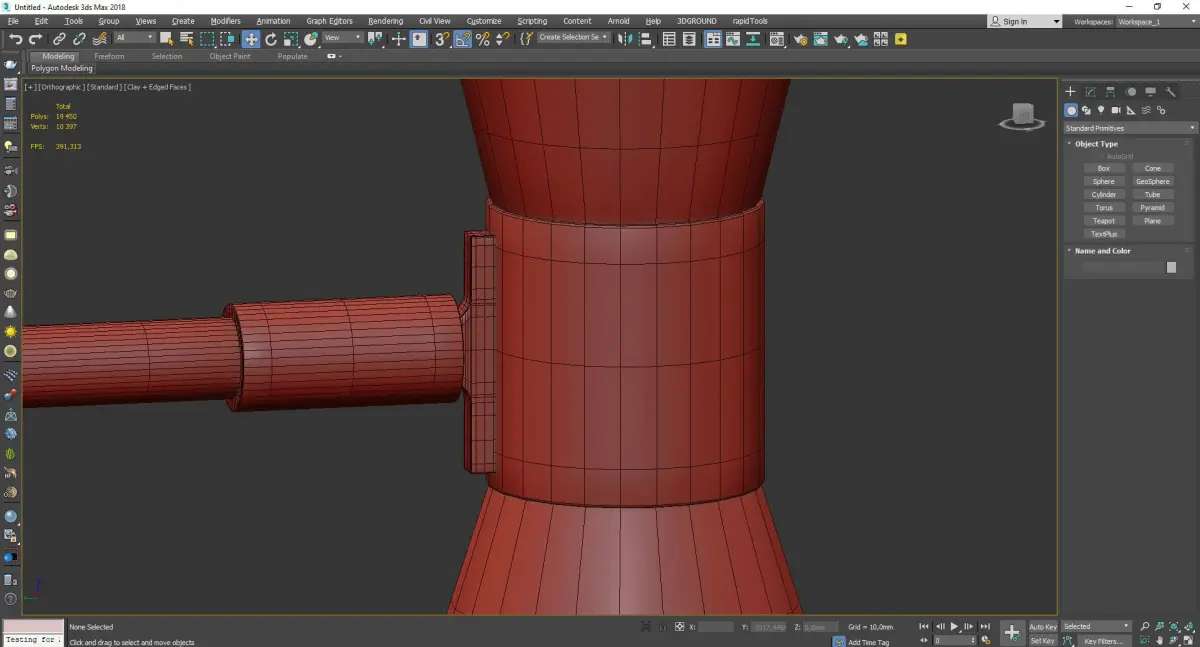Click the object color swatch

click(x=1171, y=268)
